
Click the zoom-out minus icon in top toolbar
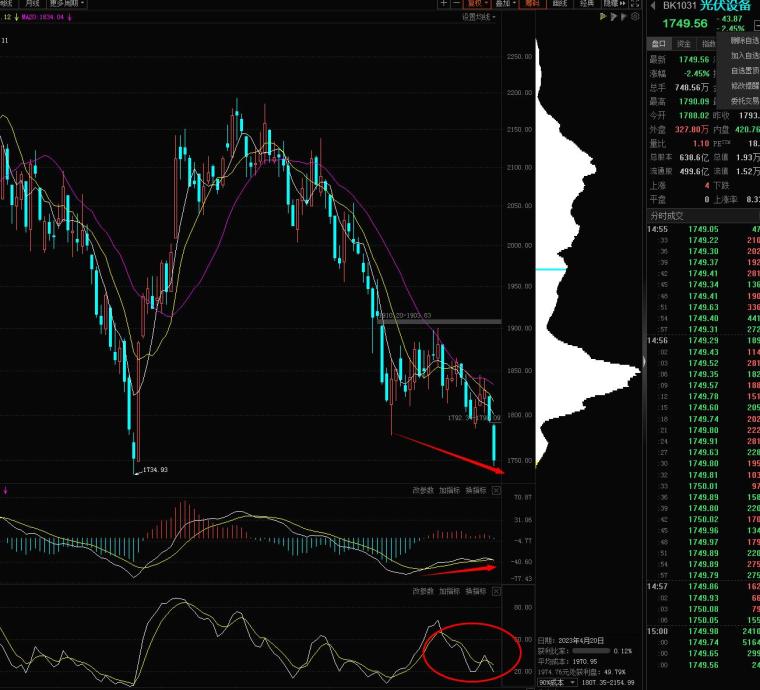pyautogui.click(x=456, y=4)
